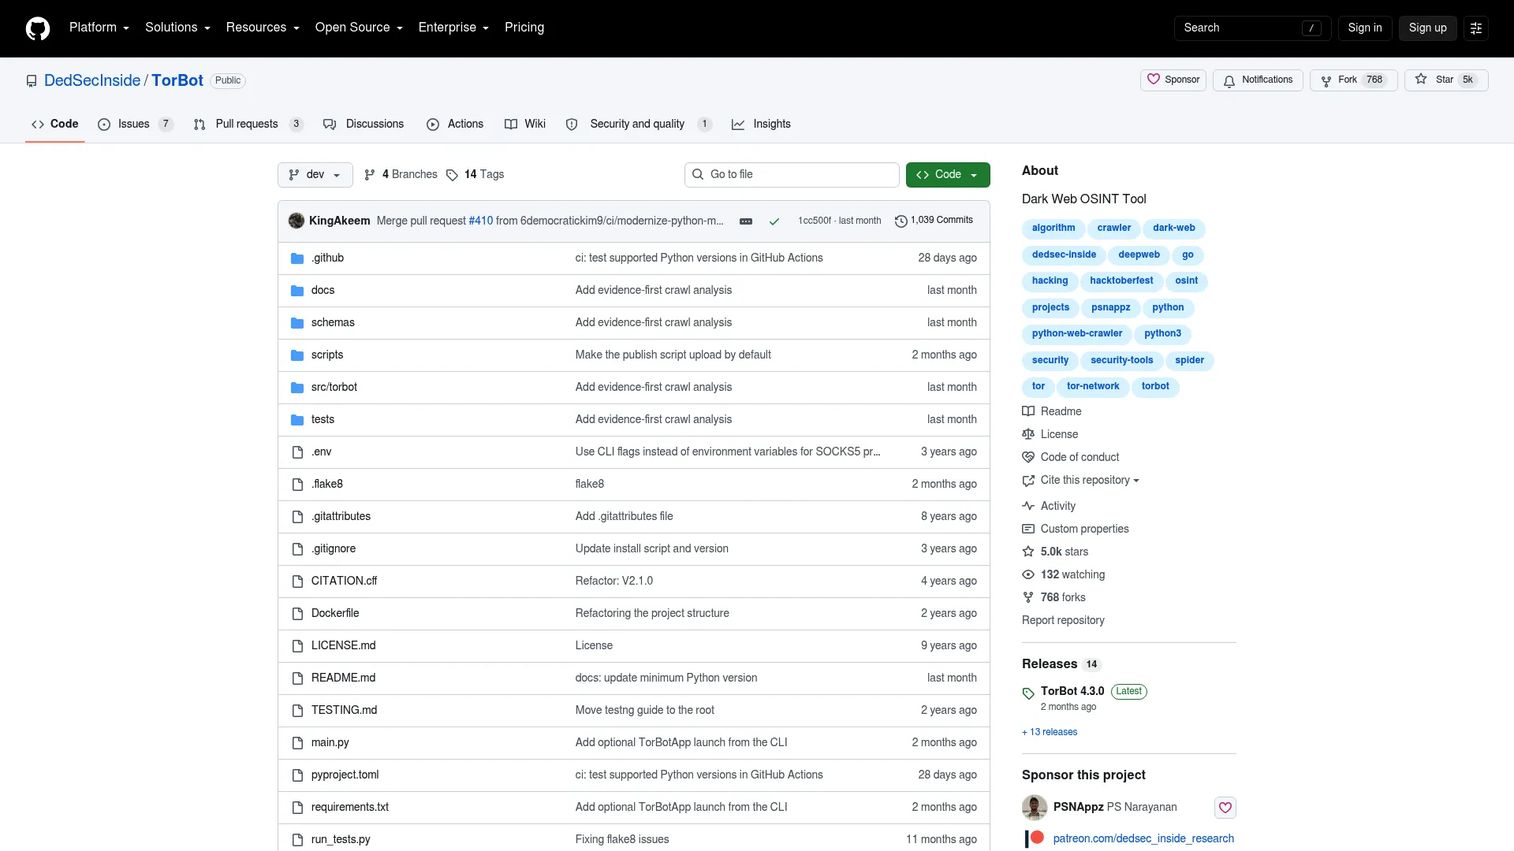Screen dimensions: 1514x851
Task: Open the src/torbot folder
Action: click(x=334, y=387)
